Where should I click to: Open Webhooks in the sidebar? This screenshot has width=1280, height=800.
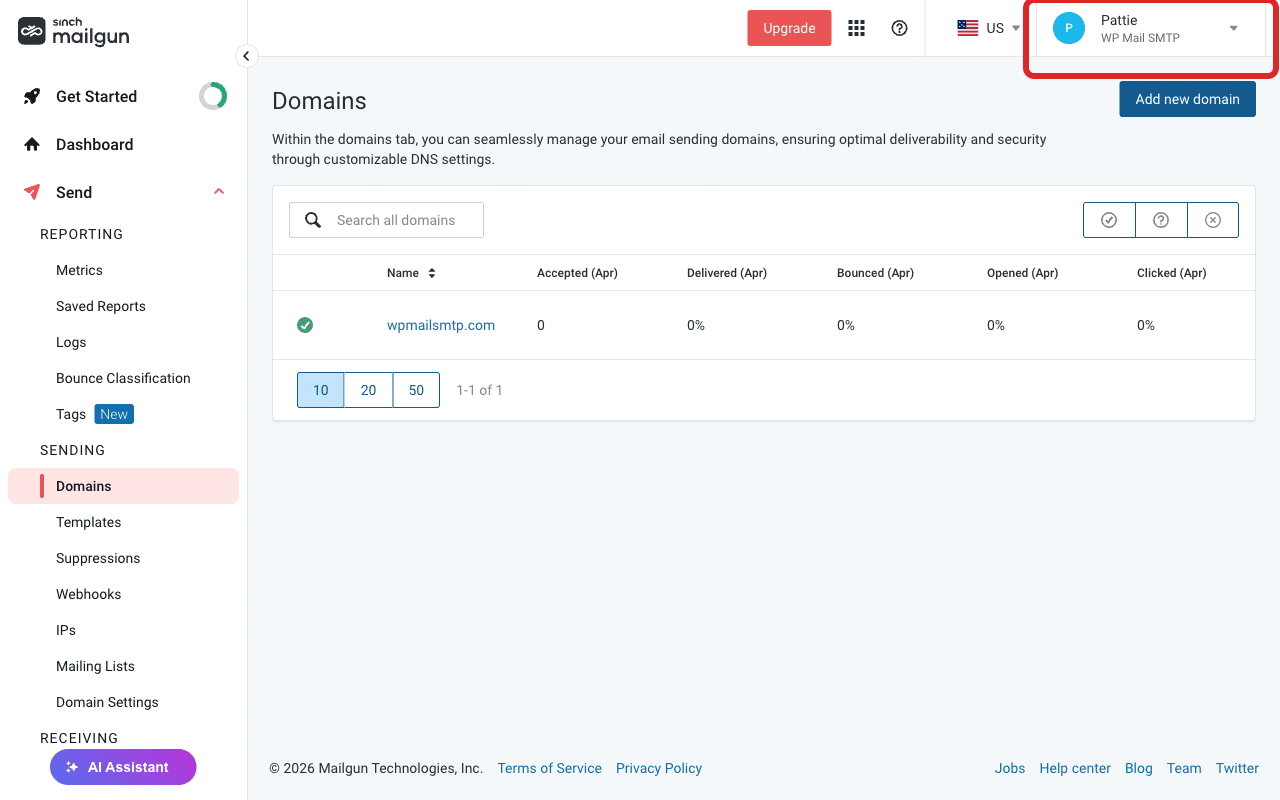[x=88, y=594]
